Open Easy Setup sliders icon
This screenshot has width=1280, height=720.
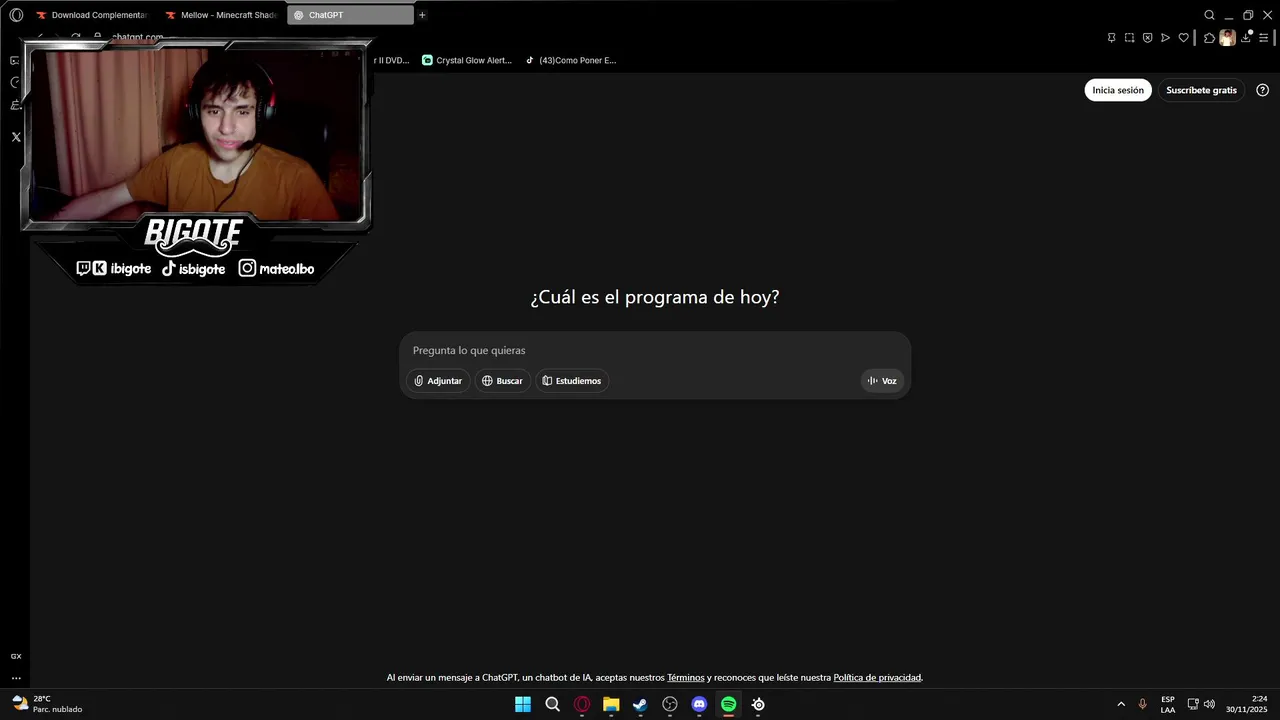(x=1263, y=38)
